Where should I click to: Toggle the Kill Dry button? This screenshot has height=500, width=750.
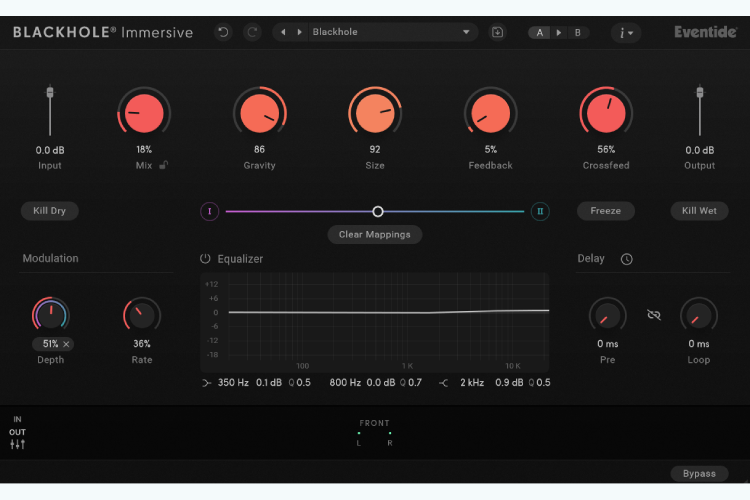pyautogui.click(x=49, y=211)
